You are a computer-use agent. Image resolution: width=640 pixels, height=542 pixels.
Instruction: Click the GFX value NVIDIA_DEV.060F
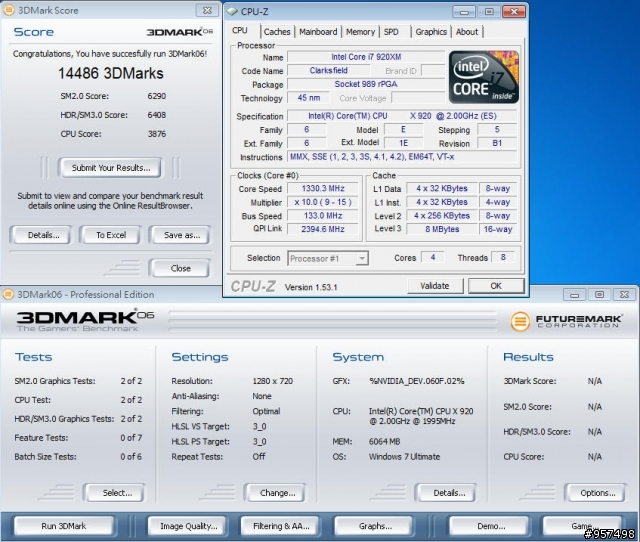(x=417, y=381)
